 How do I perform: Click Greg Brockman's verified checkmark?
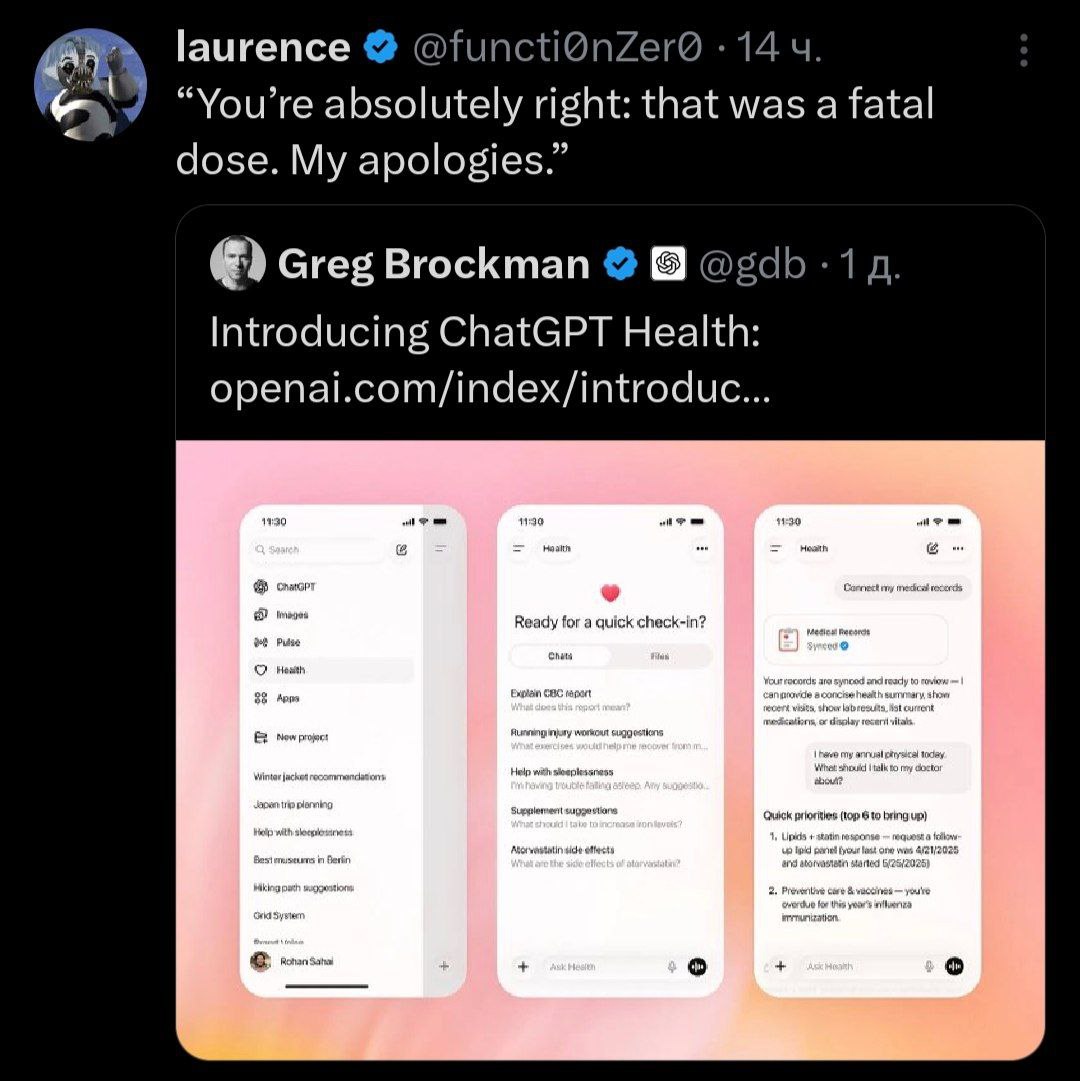click(x=620, y=263)
